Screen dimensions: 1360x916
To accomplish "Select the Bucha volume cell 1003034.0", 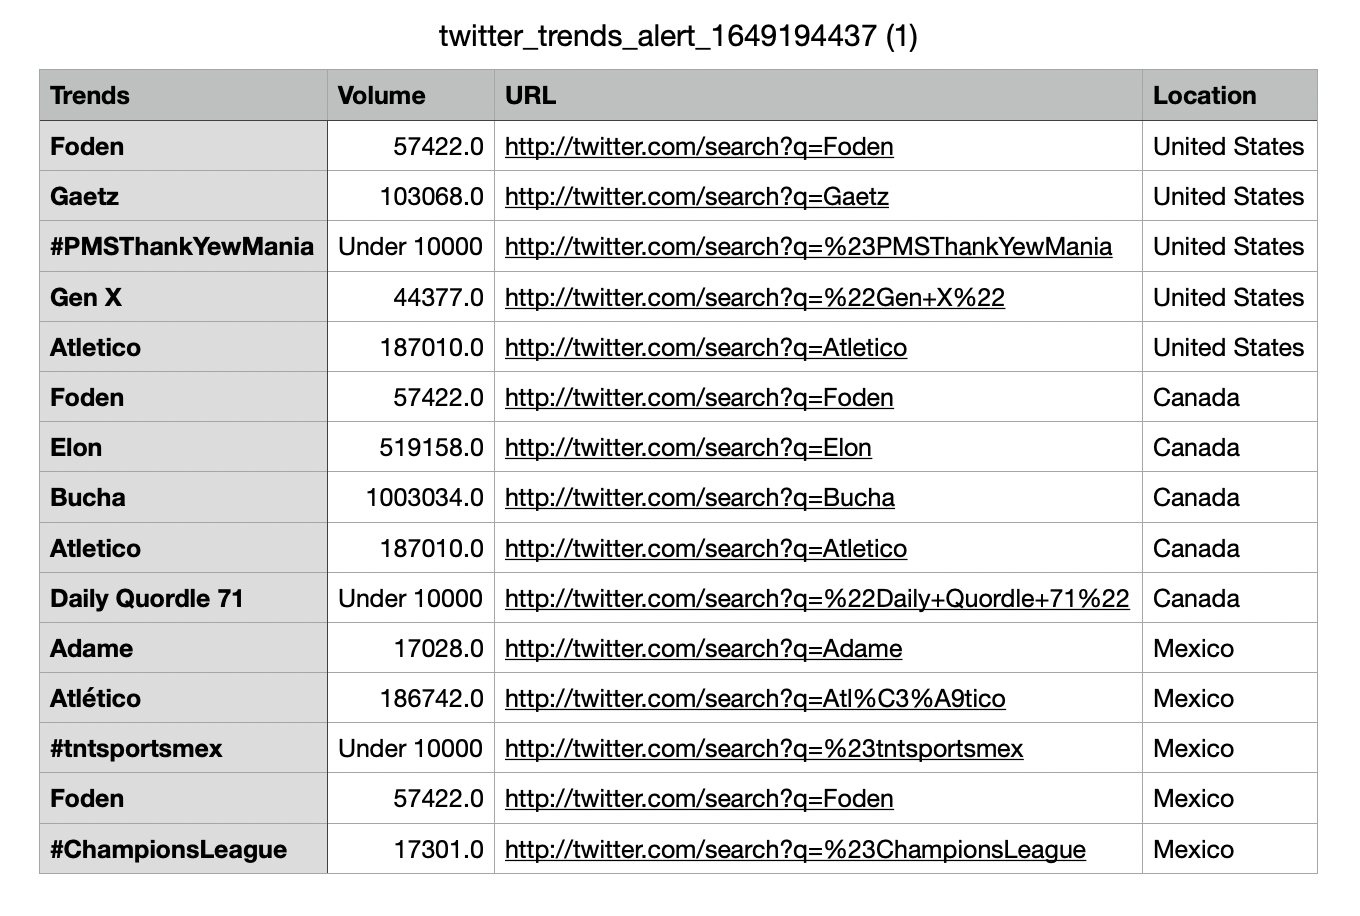I will pos(410,498).
